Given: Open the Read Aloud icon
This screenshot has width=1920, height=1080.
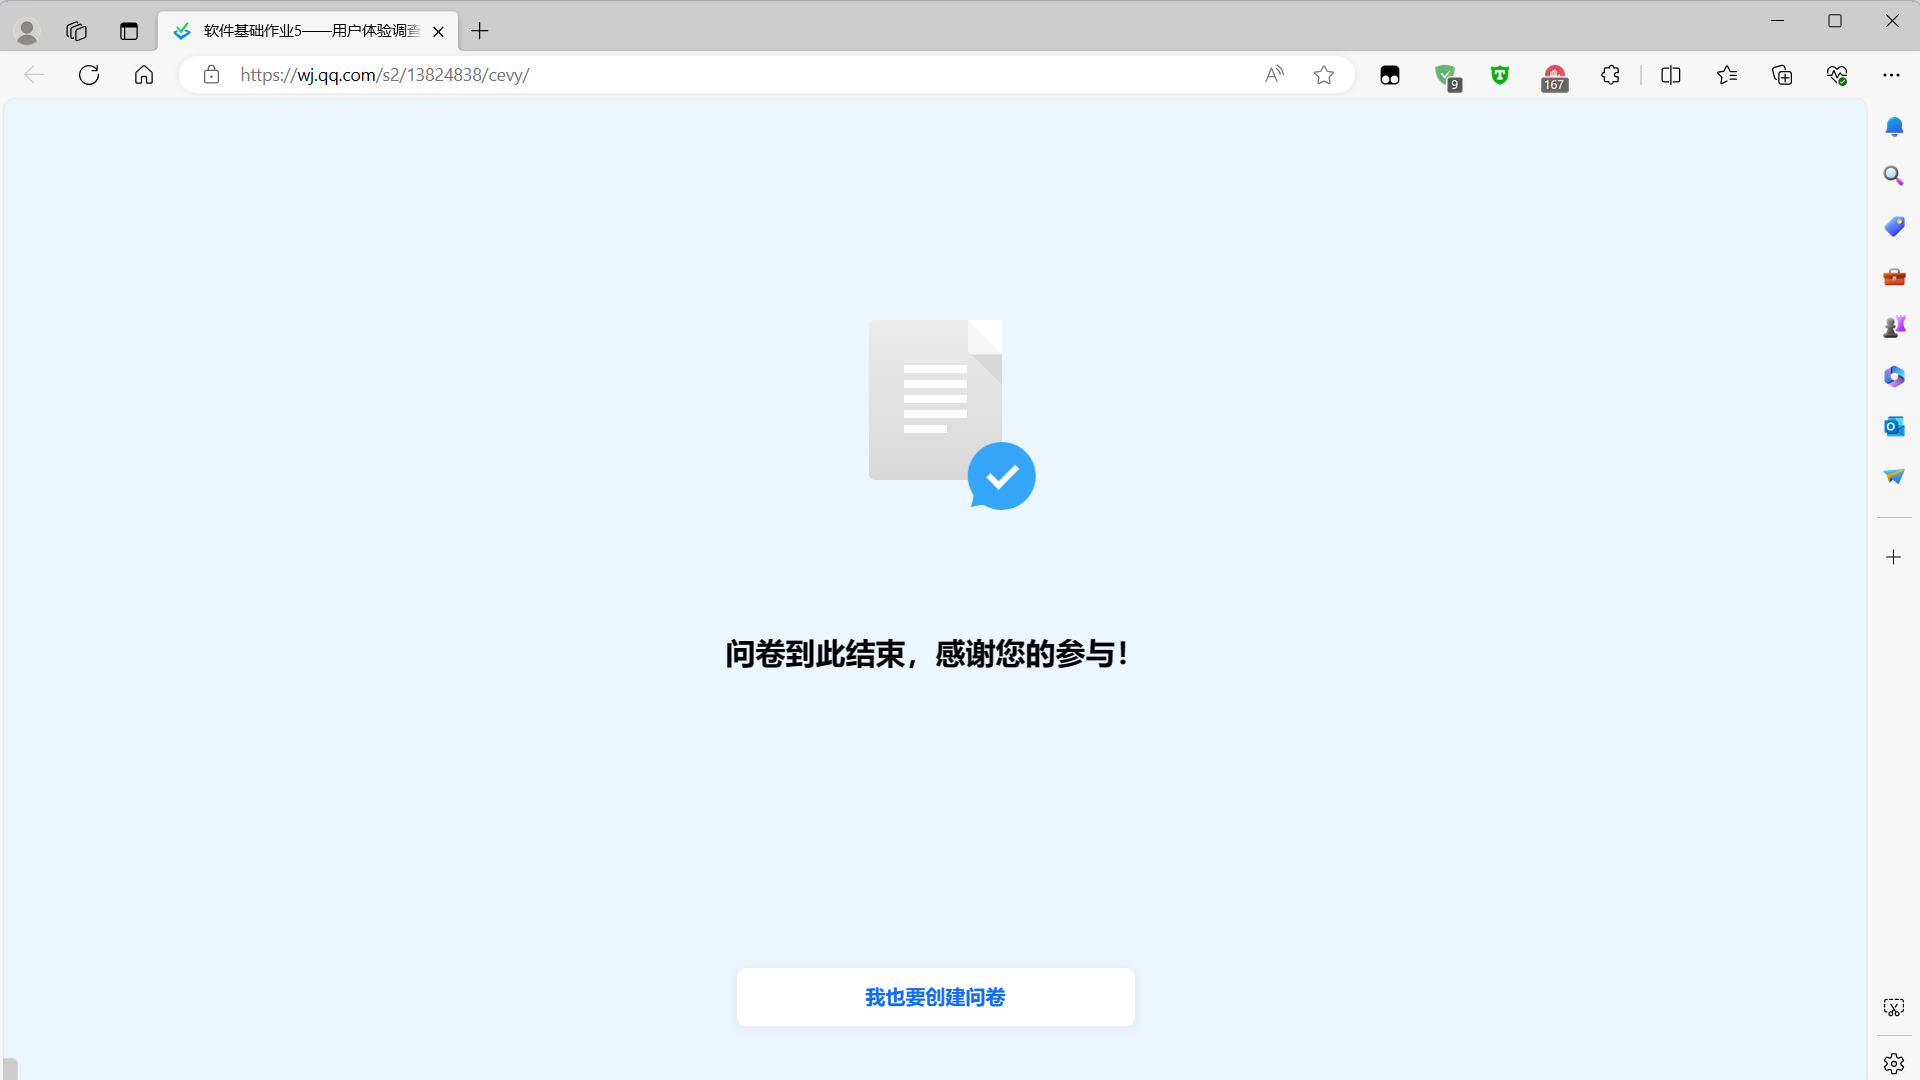Looking at the screenshot, I should point(1274,75).
